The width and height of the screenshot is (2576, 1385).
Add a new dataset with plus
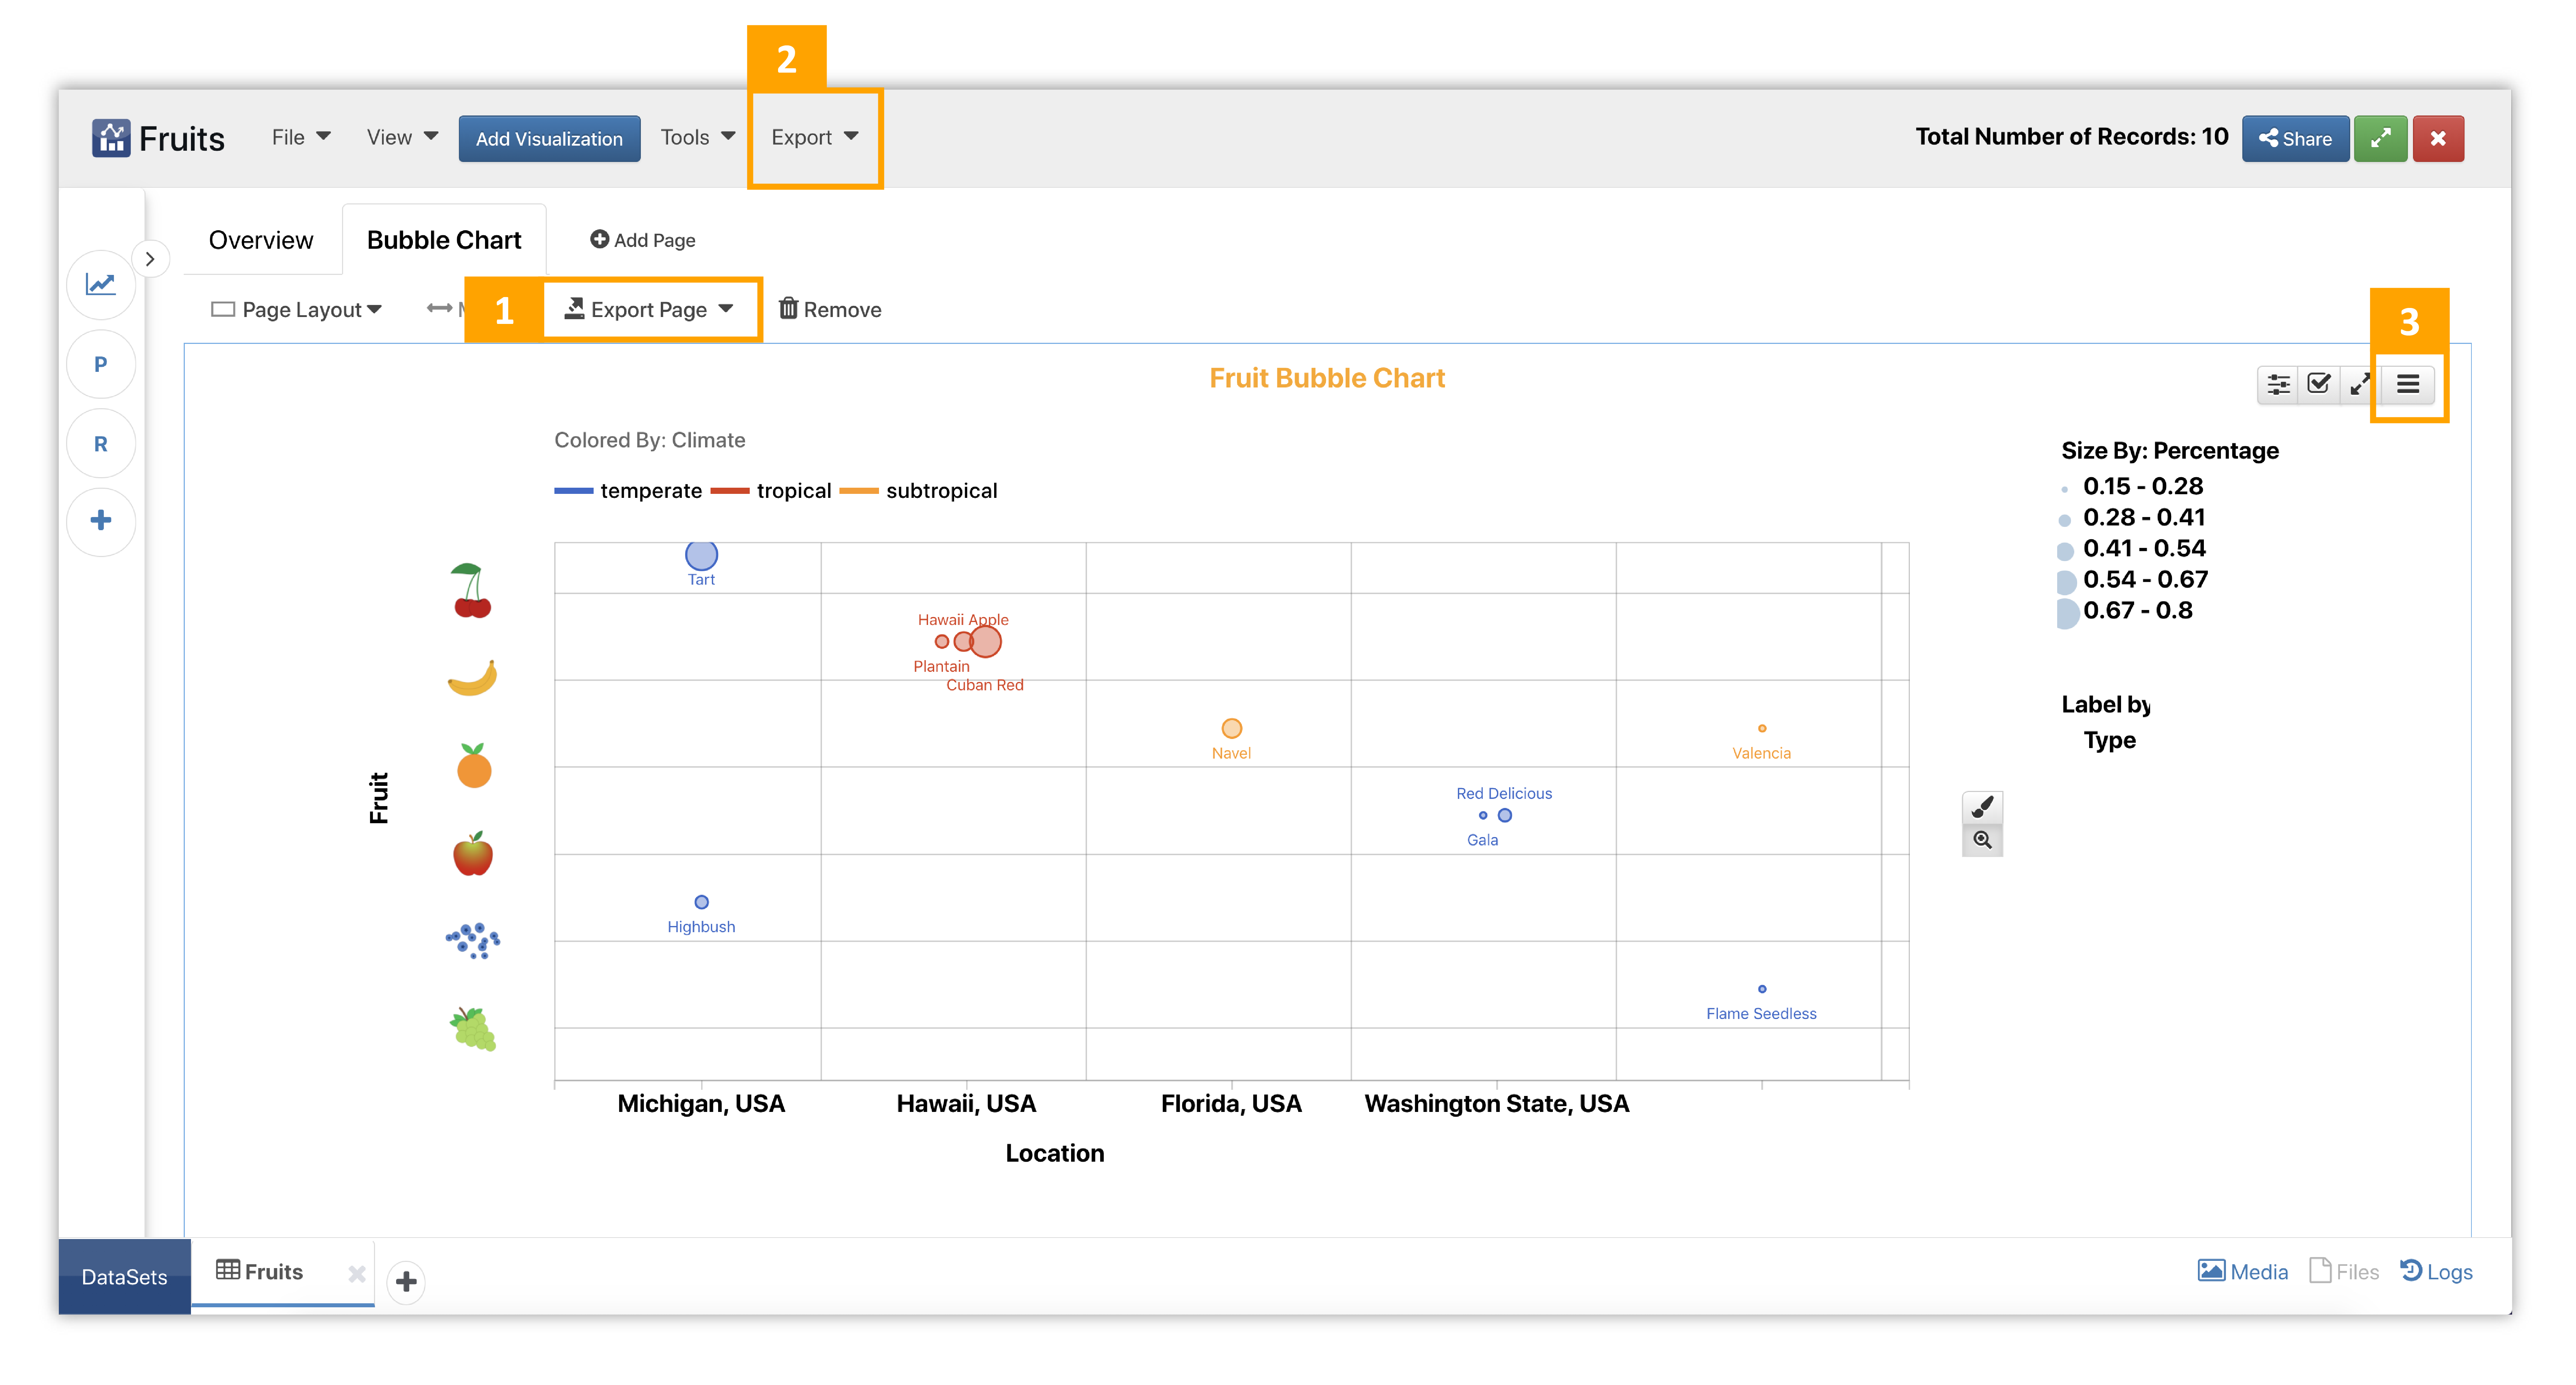(x=406, y=1281)
